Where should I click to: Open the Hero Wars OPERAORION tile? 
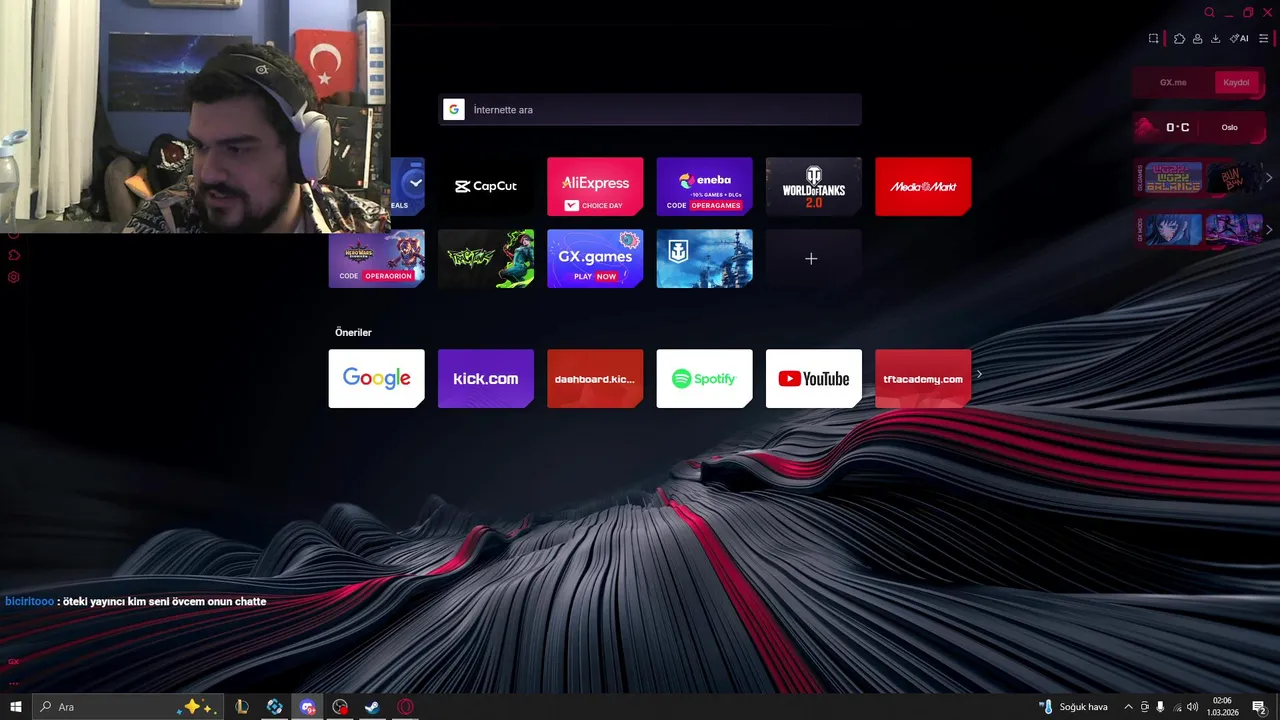[x=377, y=258]
